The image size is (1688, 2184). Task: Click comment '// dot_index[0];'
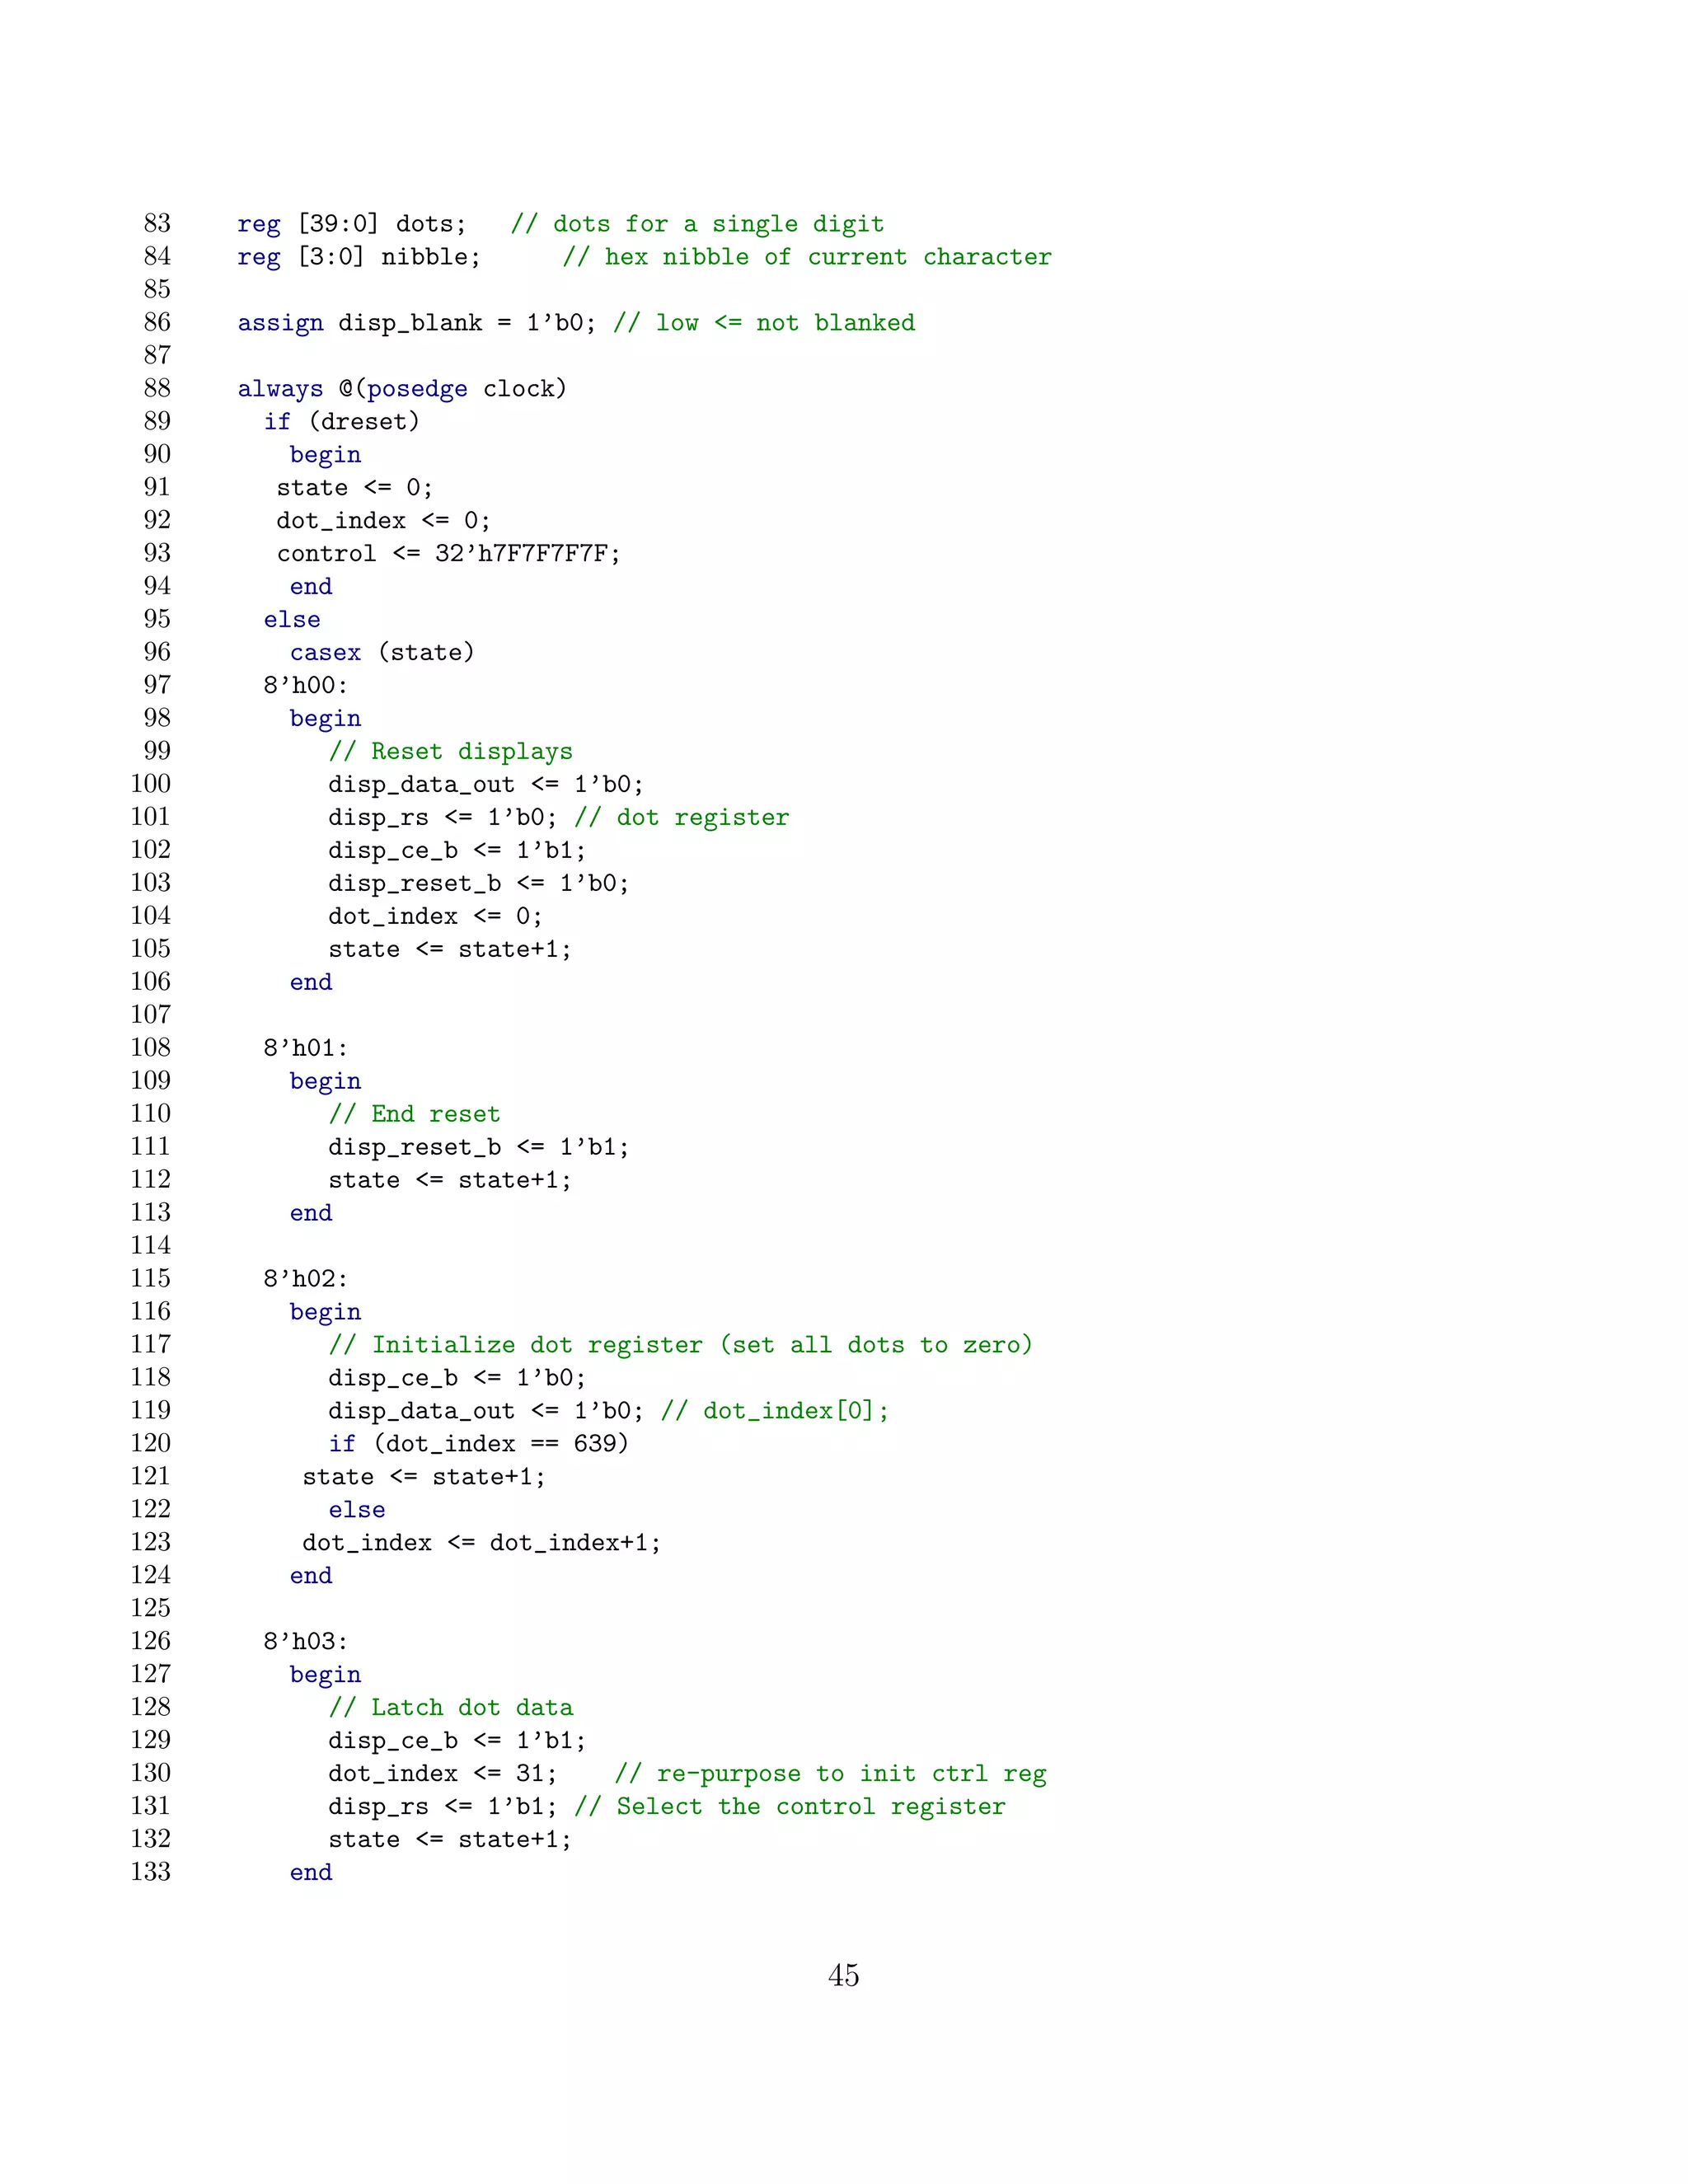[x=775, y=1412]
